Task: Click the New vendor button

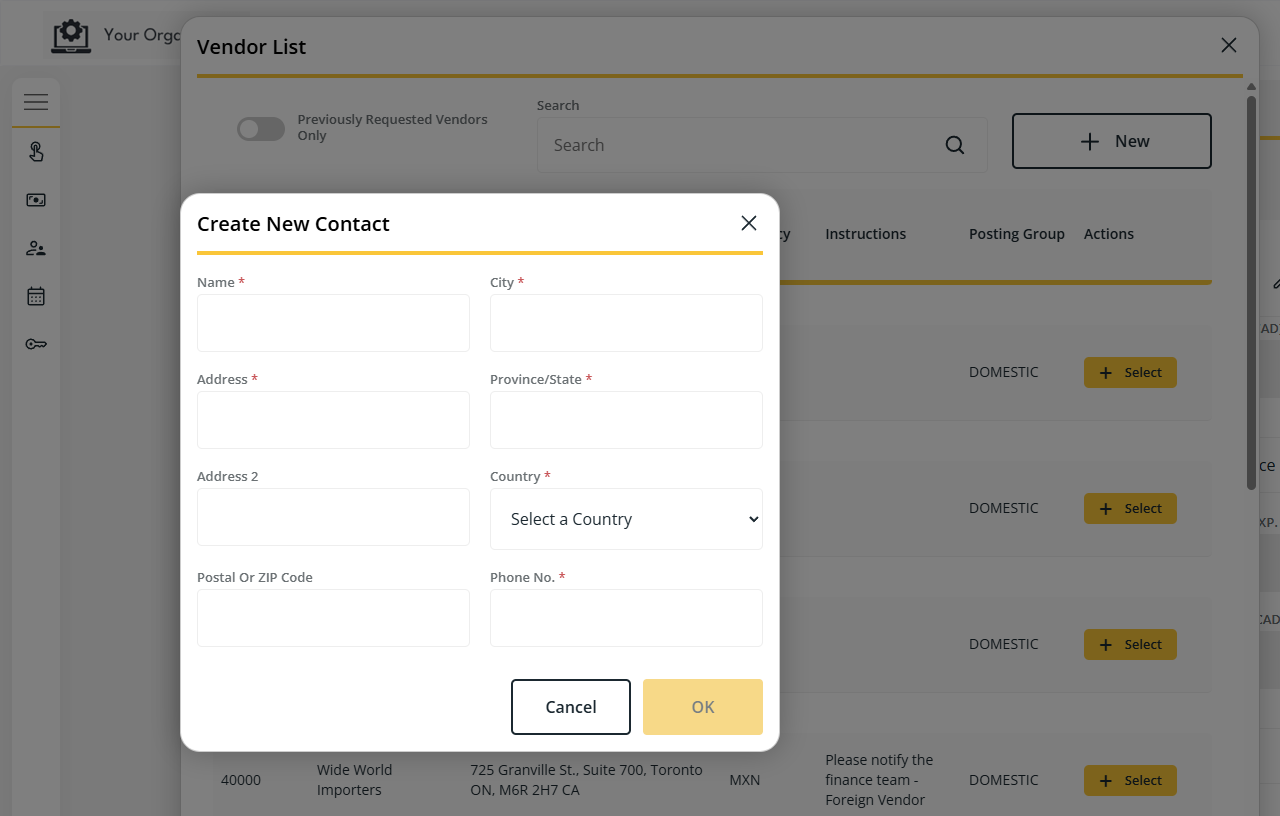Action: (1112, 141)
